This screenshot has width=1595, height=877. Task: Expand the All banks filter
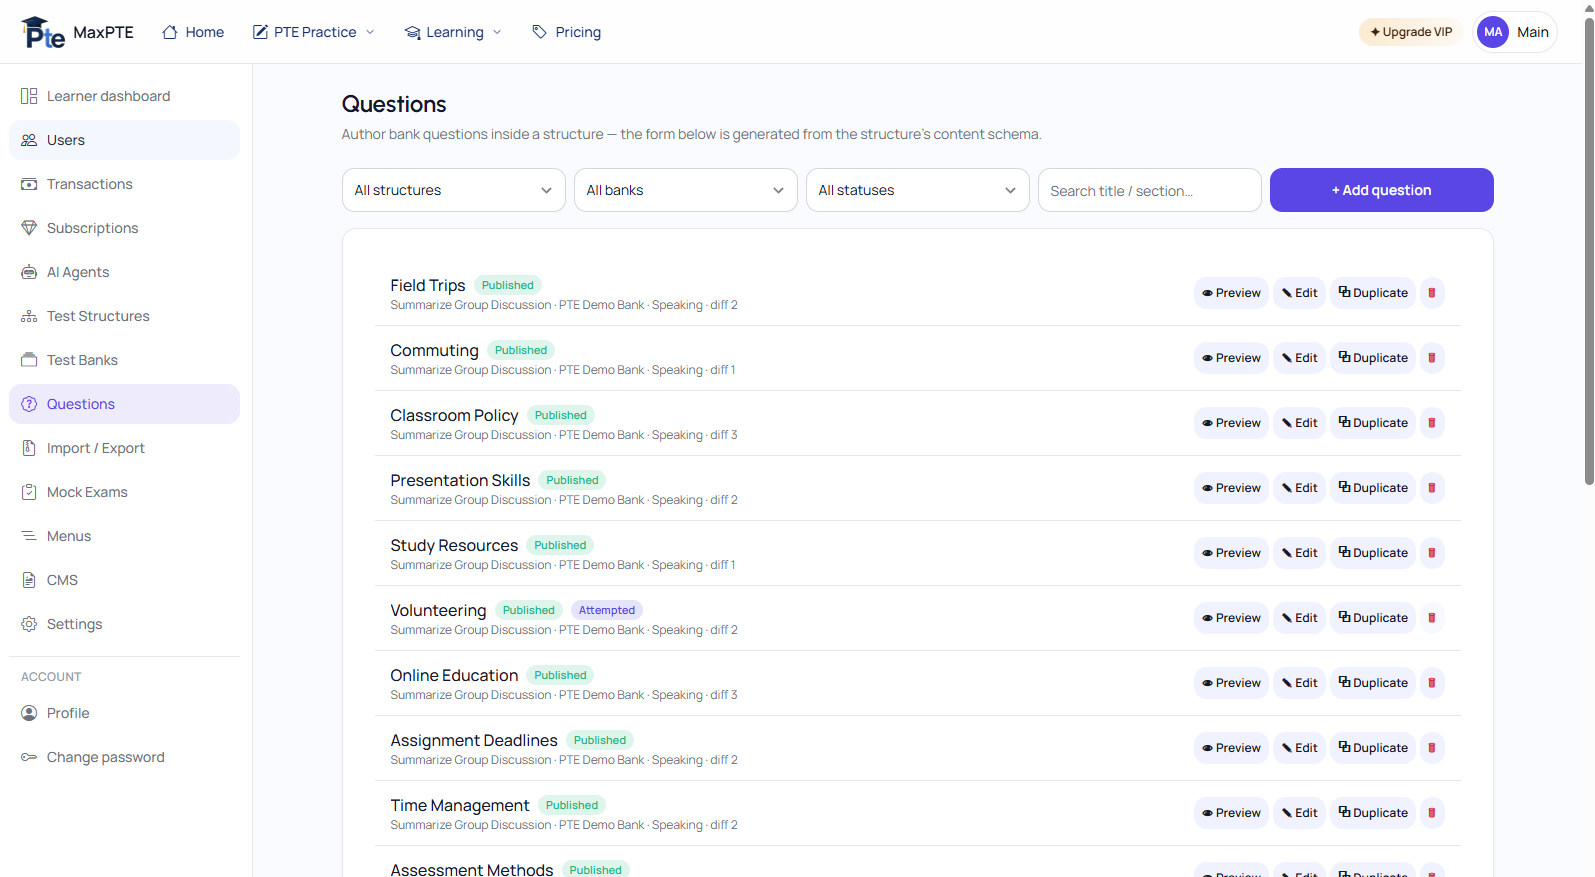pyautogui.click(x=686, y=190)
